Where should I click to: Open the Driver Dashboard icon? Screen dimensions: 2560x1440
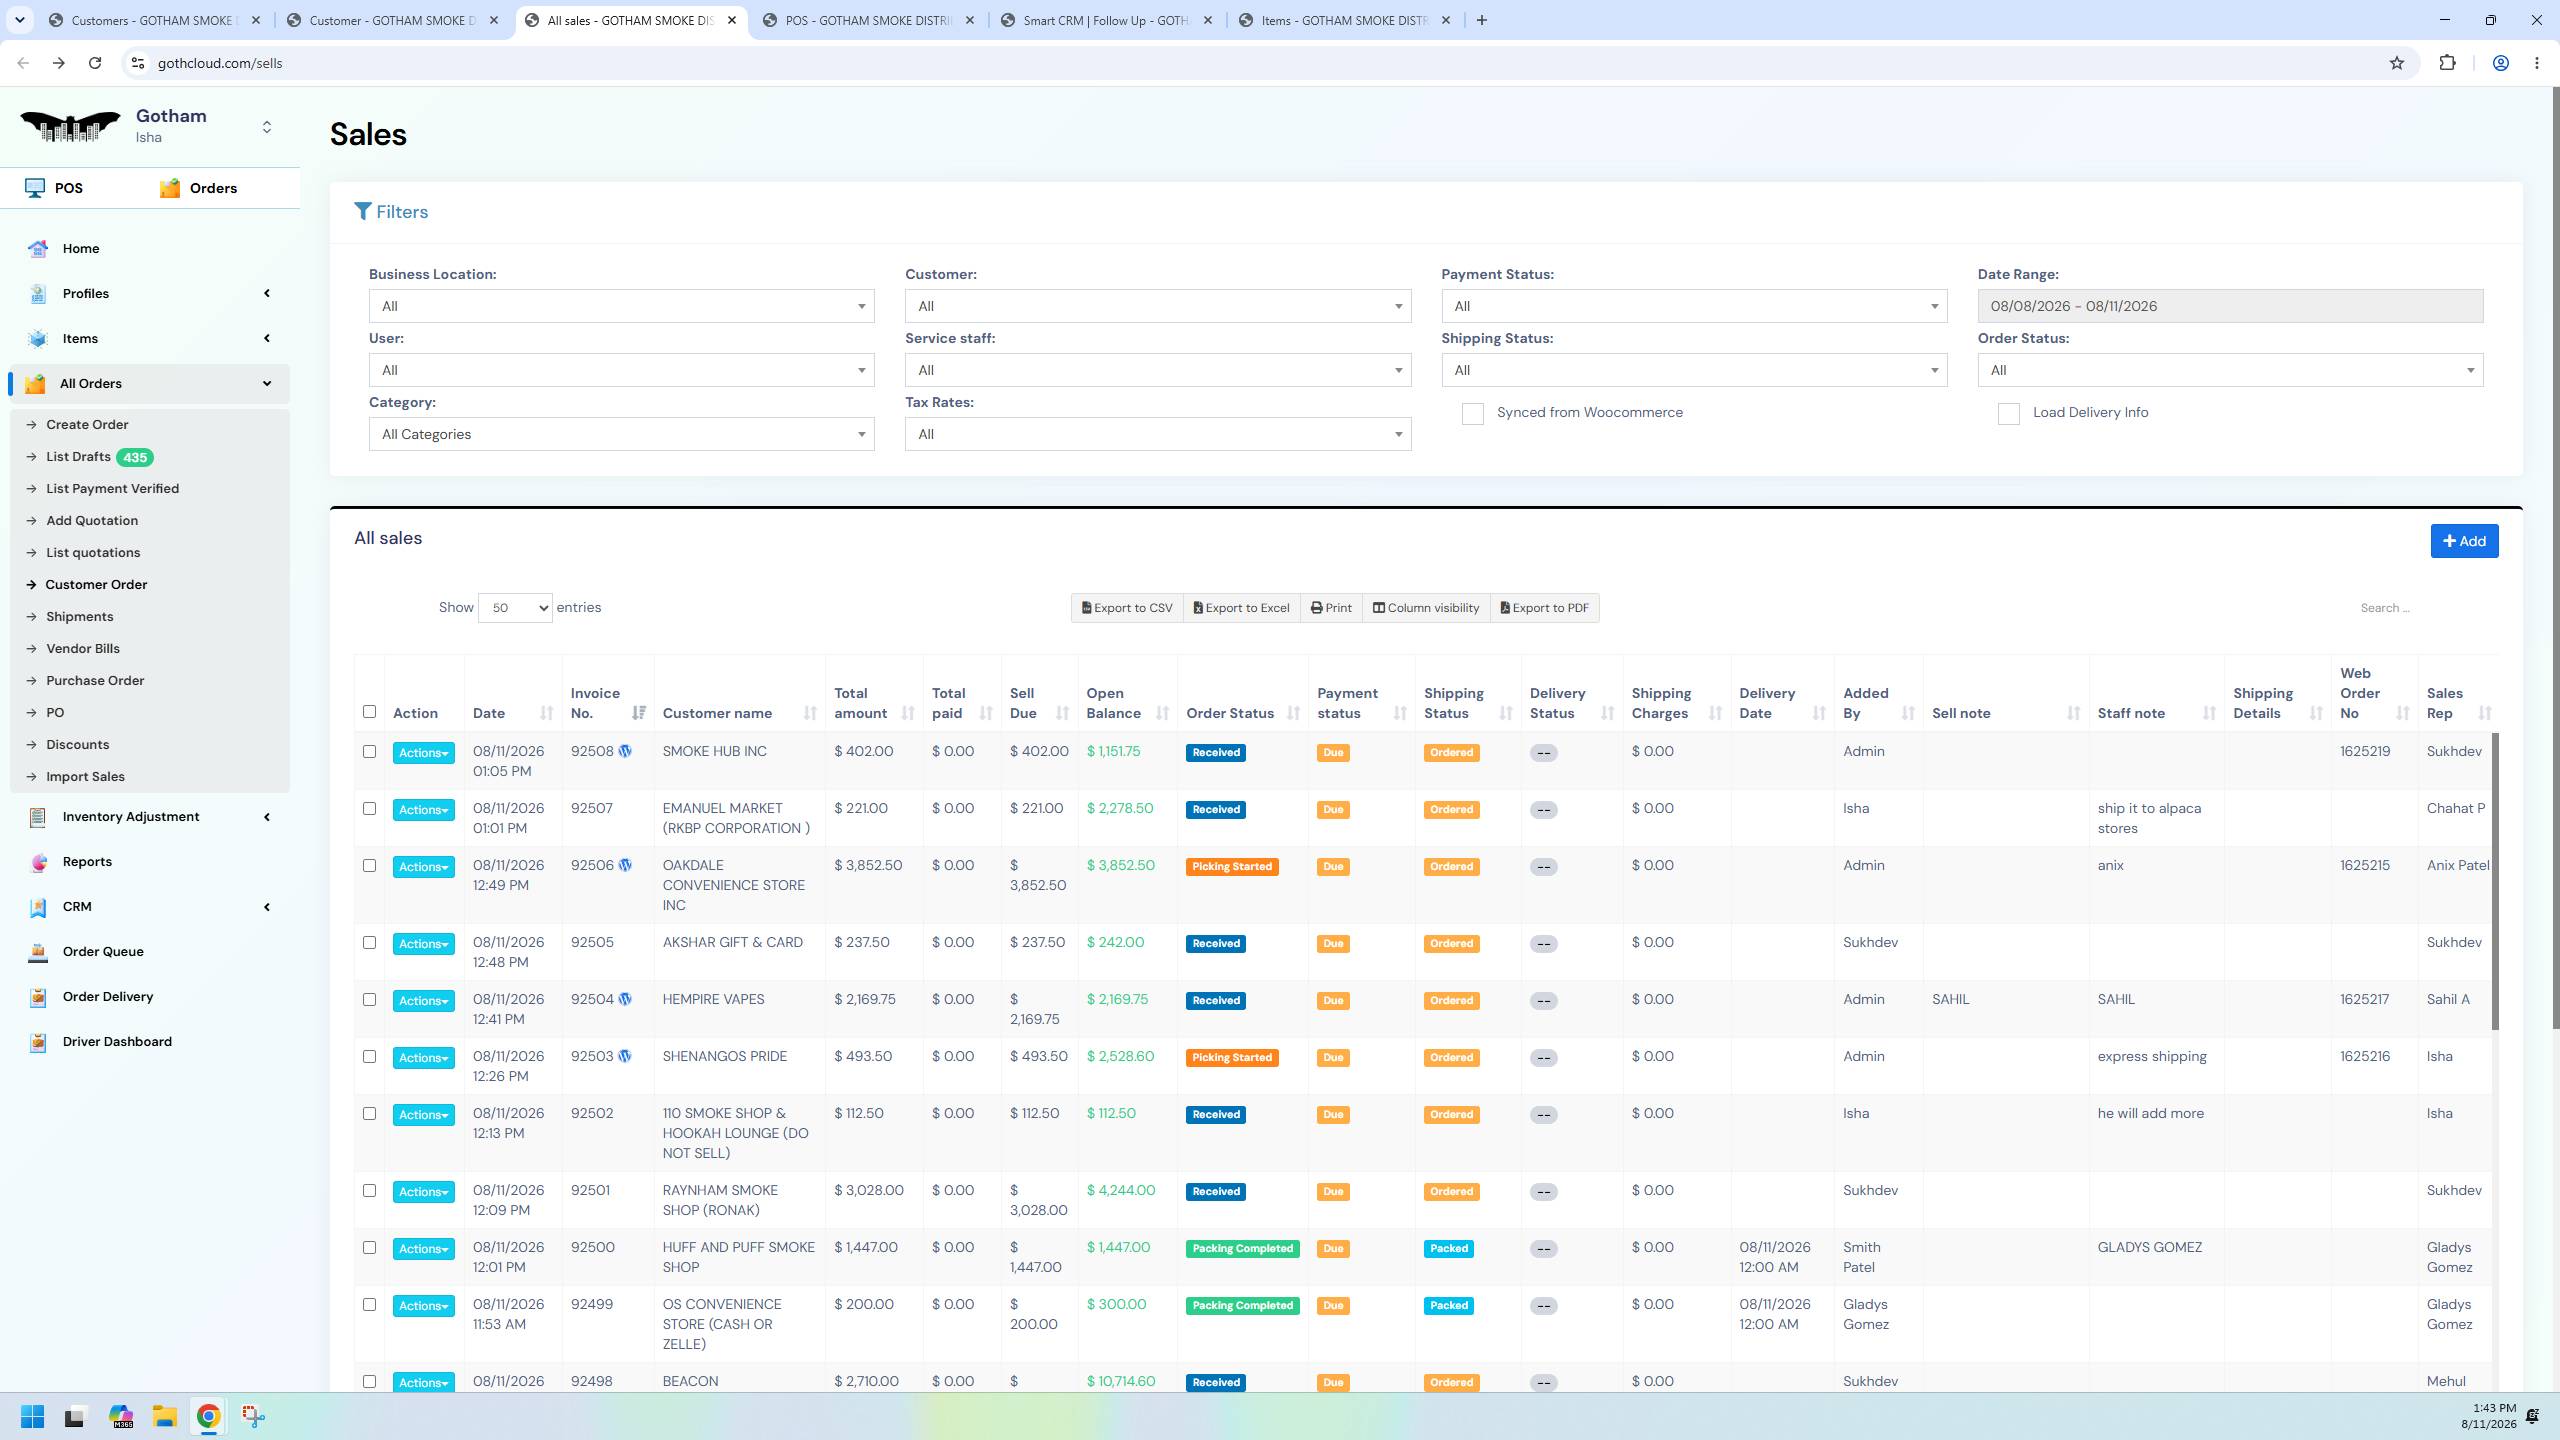tap(38, 1042)
